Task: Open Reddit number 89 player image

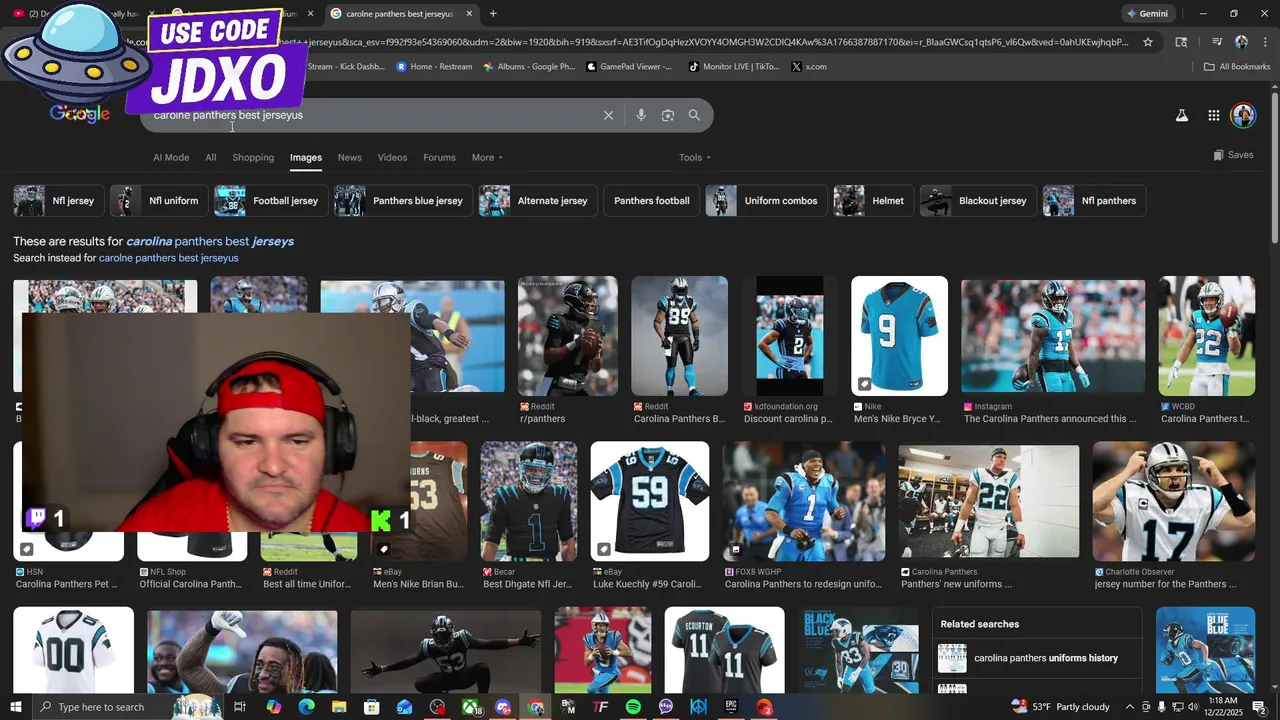Action: [680, 336]
